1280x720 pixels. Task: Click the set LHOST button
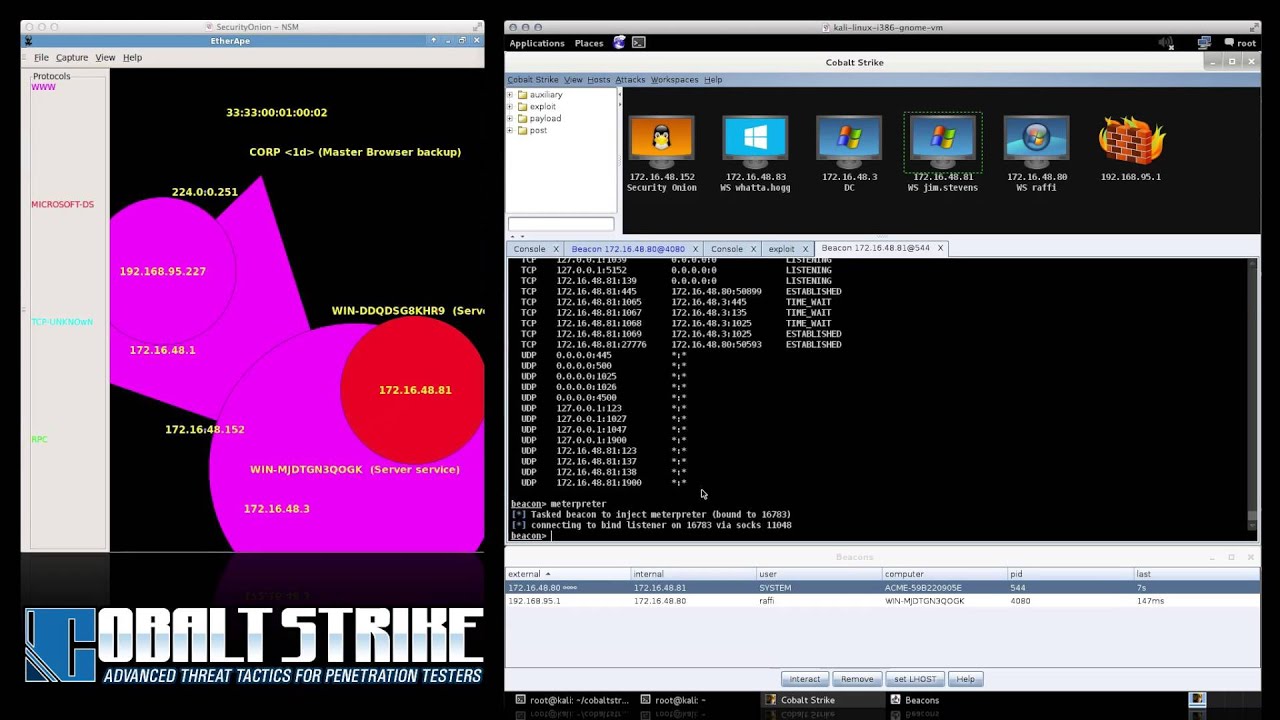pos(915,679)
